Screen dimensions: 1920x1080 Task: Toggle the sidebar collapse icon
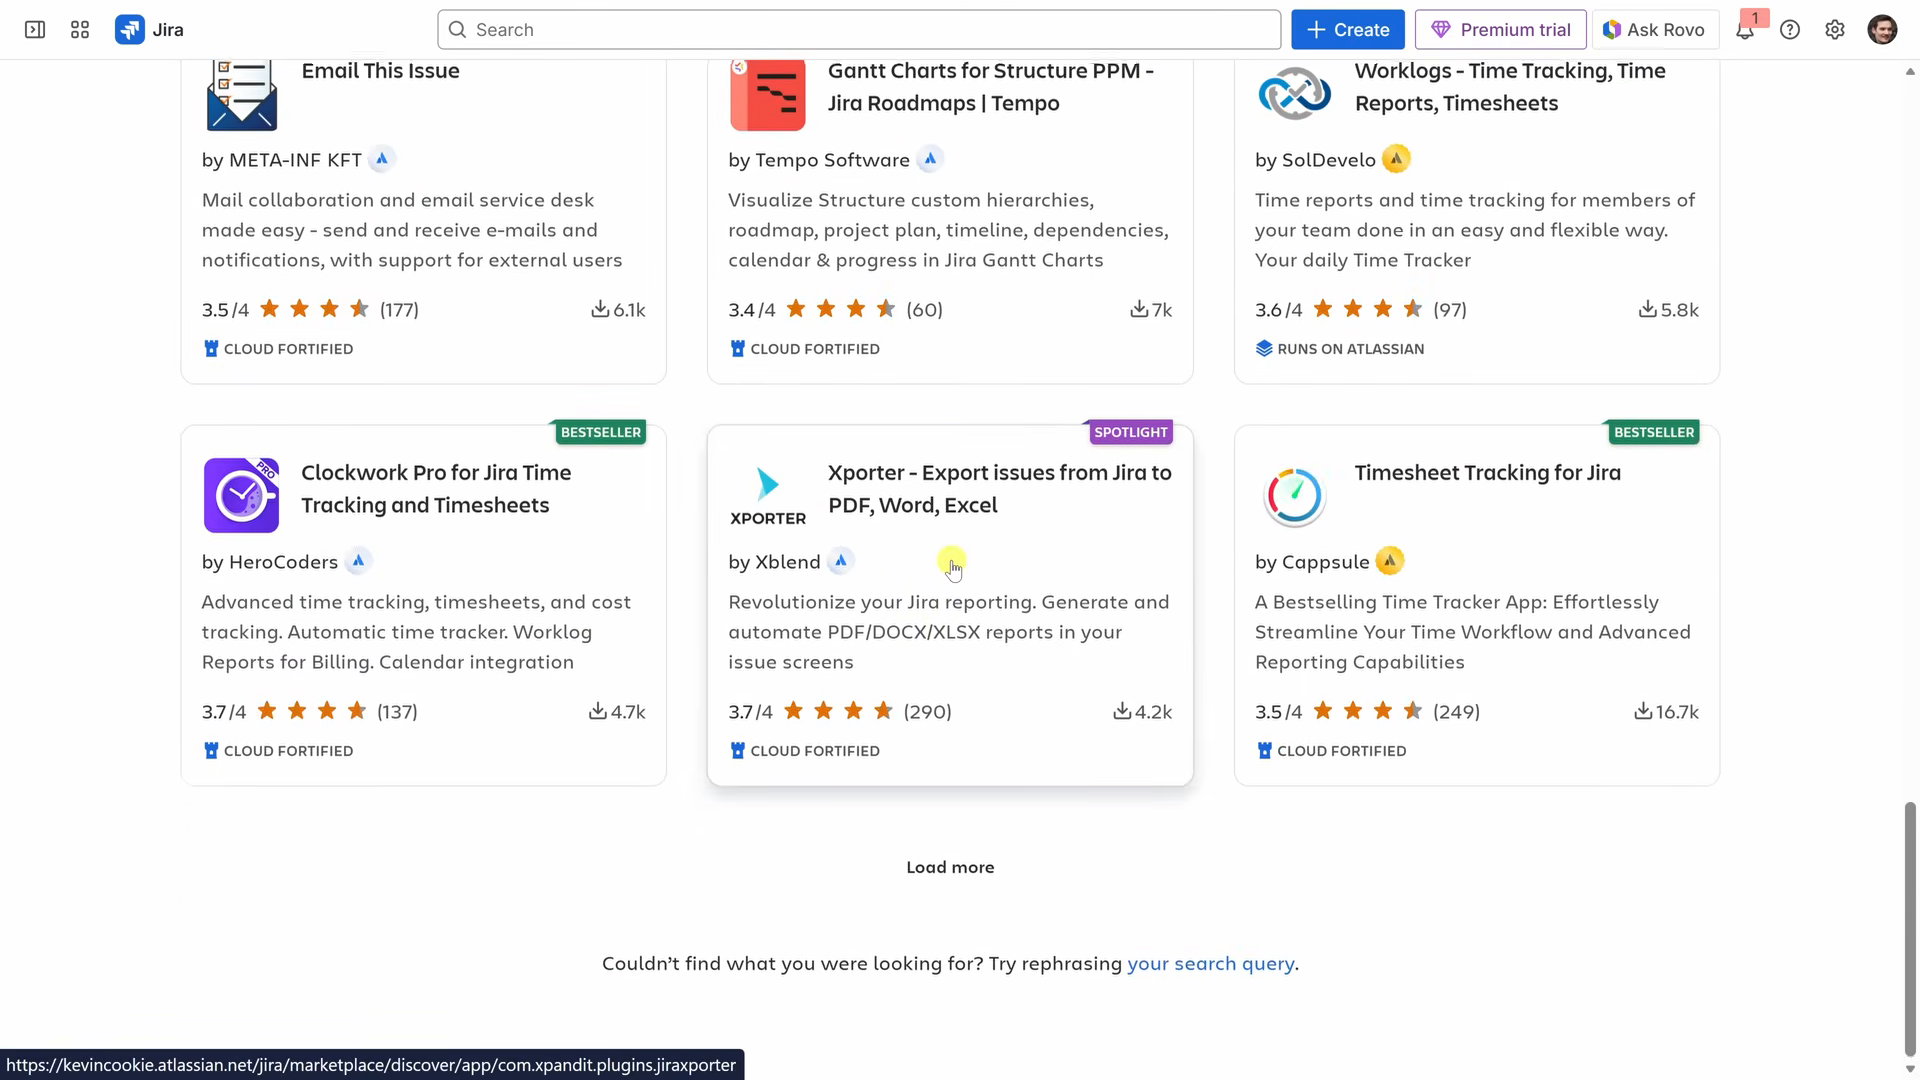(35, 30)
